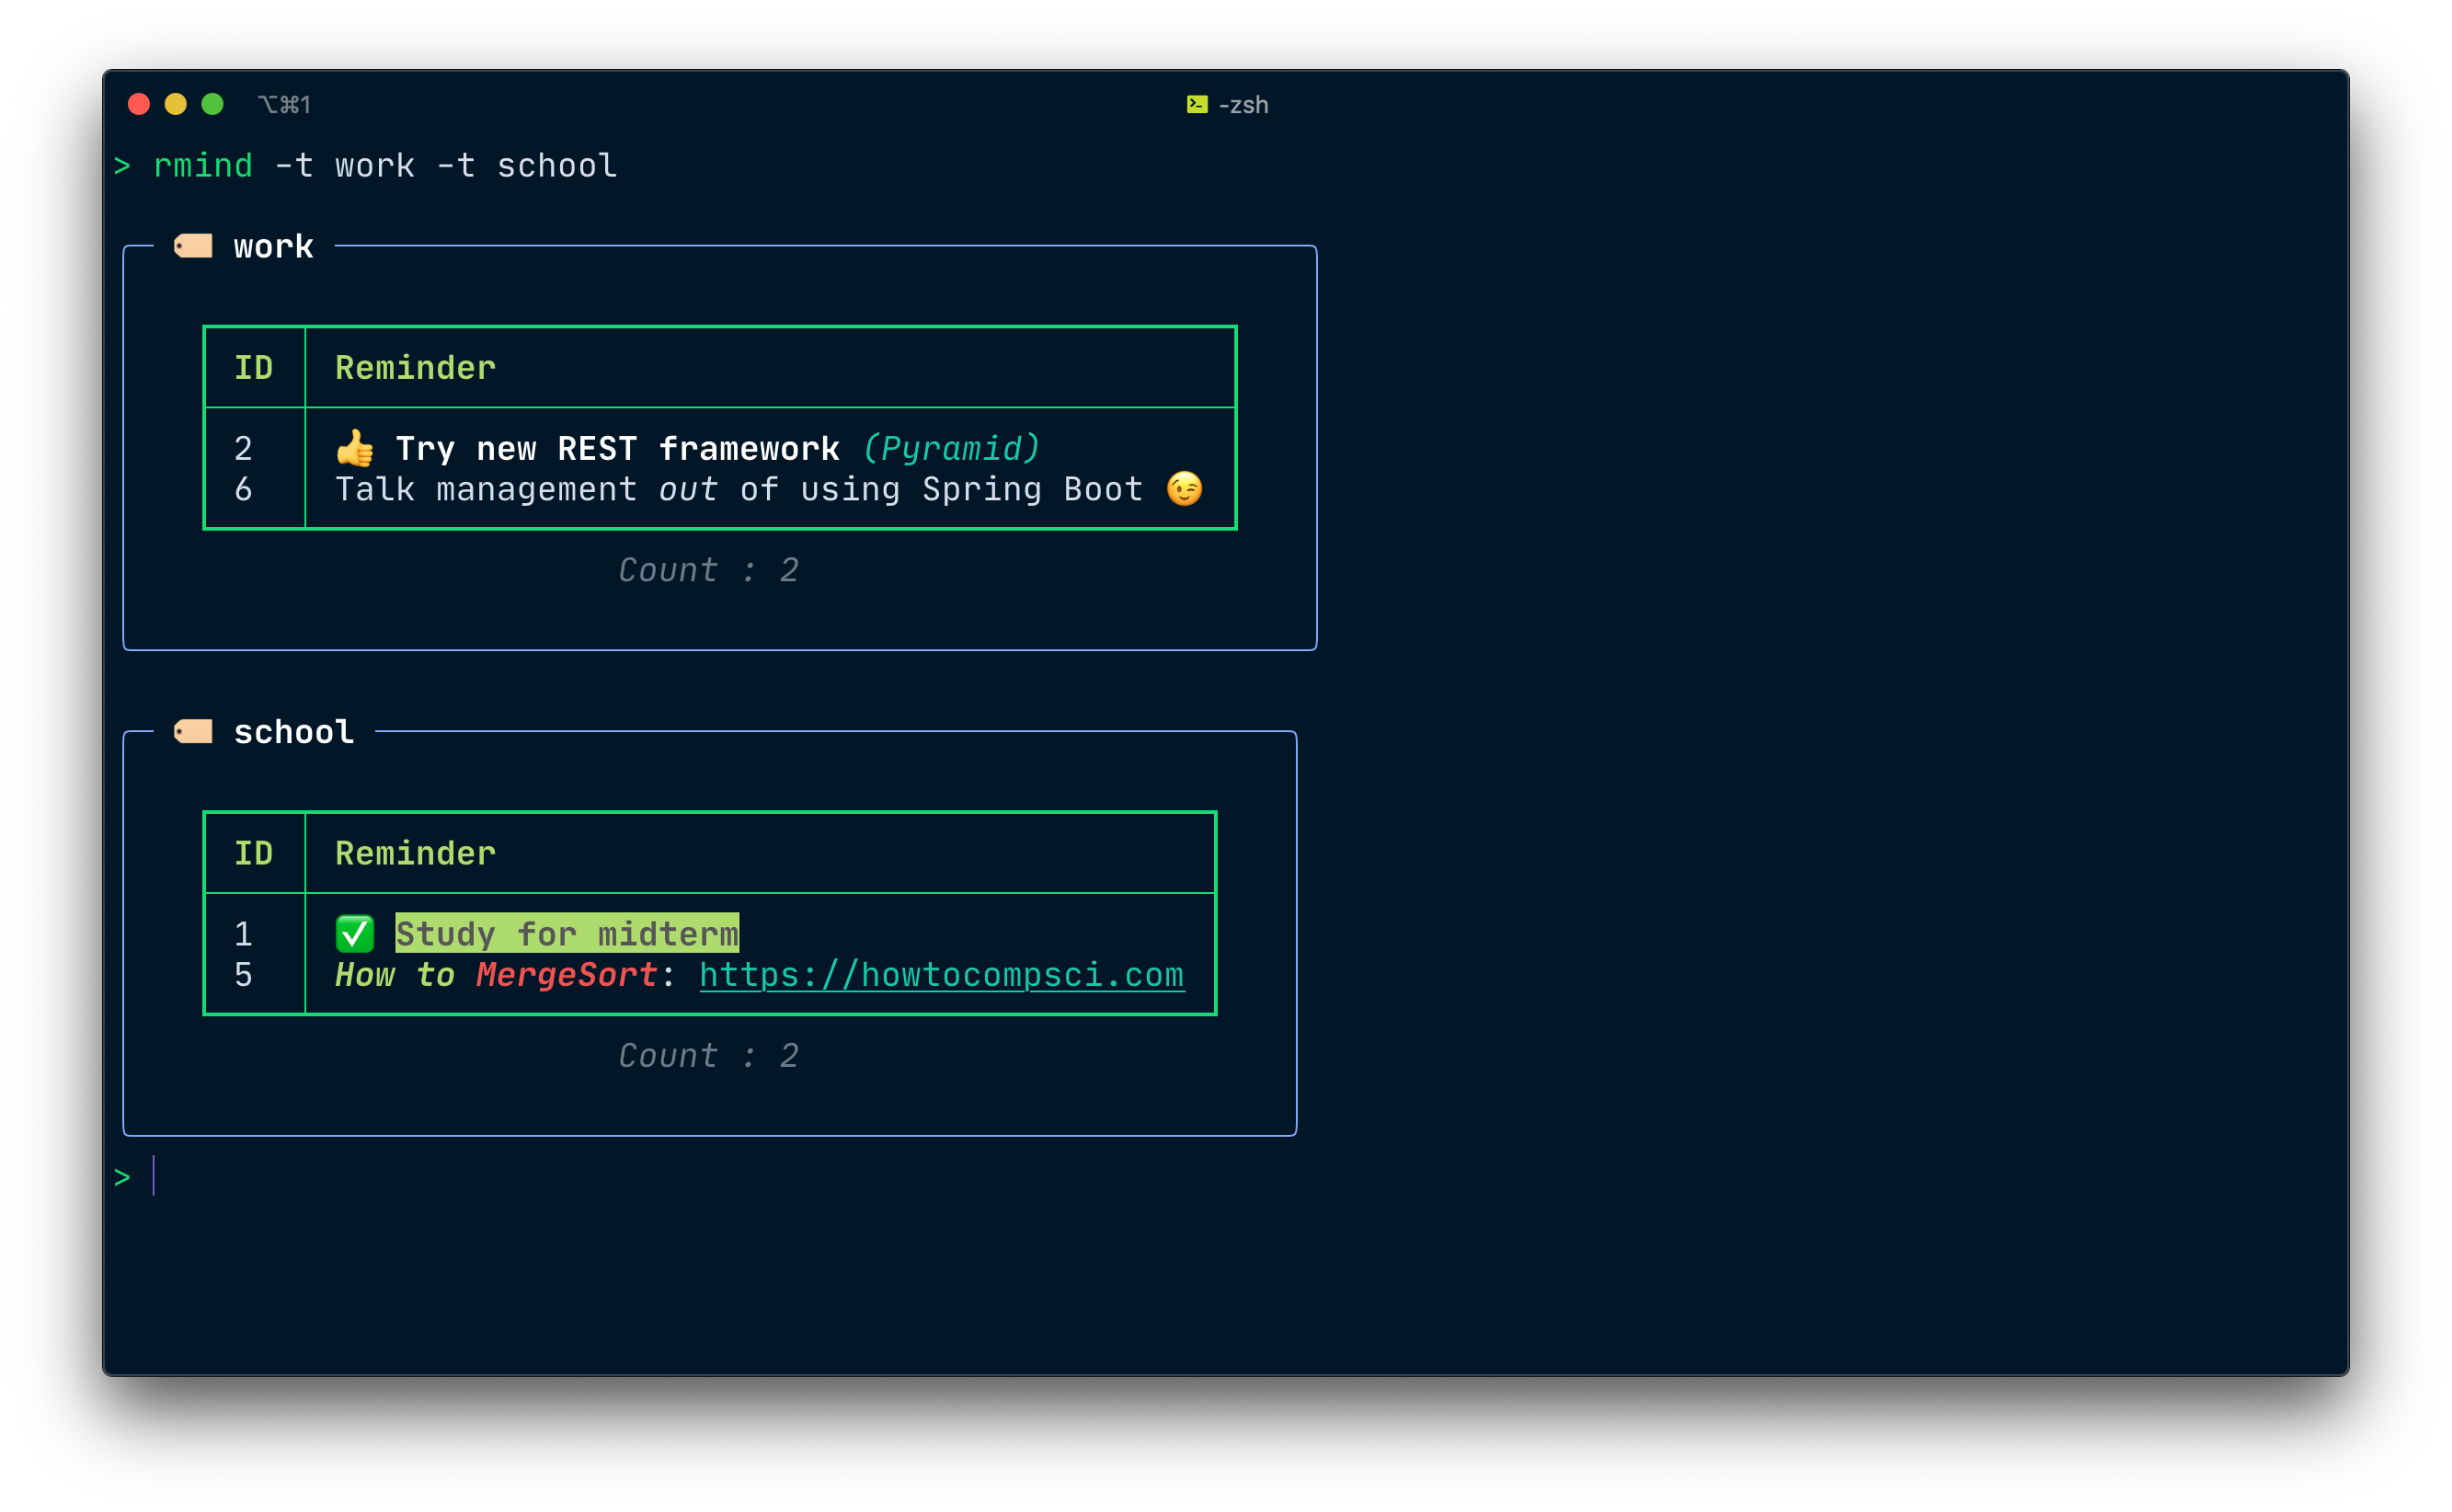Click the ⌥⌘1 shortcut label
Screen dimensions: 2452x1512
coord(284,105)
